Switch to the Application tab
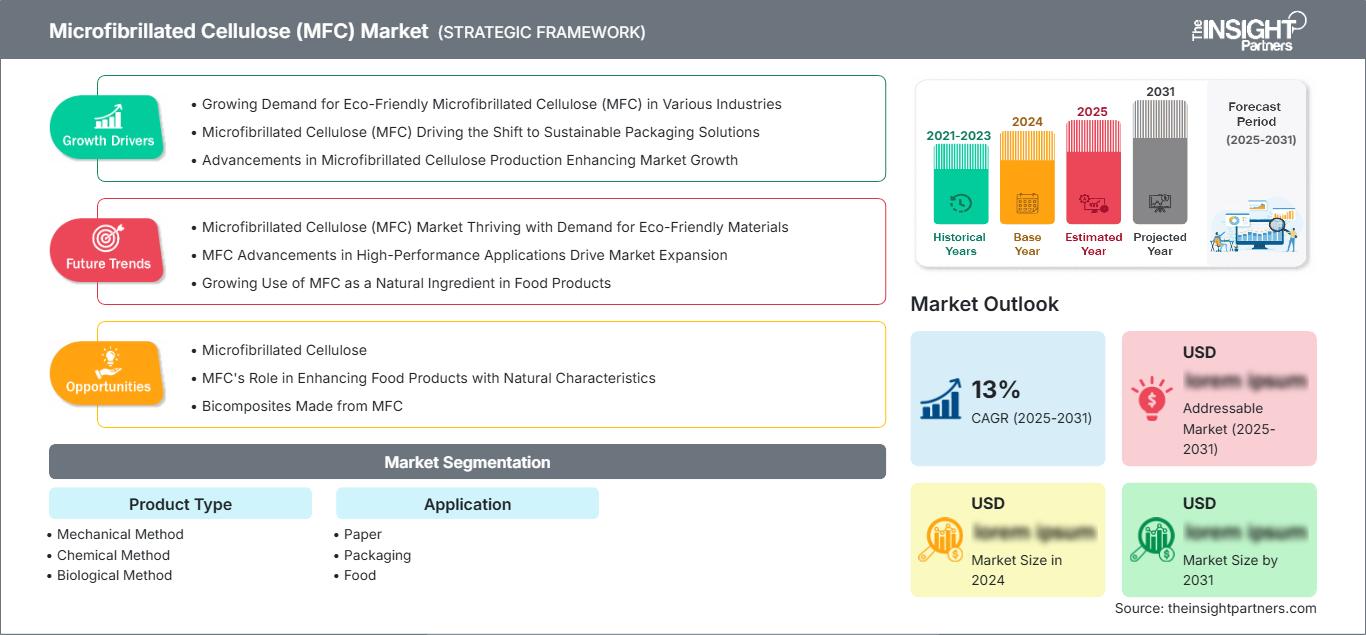Image resolution: width=1366 pixels, height=635 pixels. click(467, 504)
